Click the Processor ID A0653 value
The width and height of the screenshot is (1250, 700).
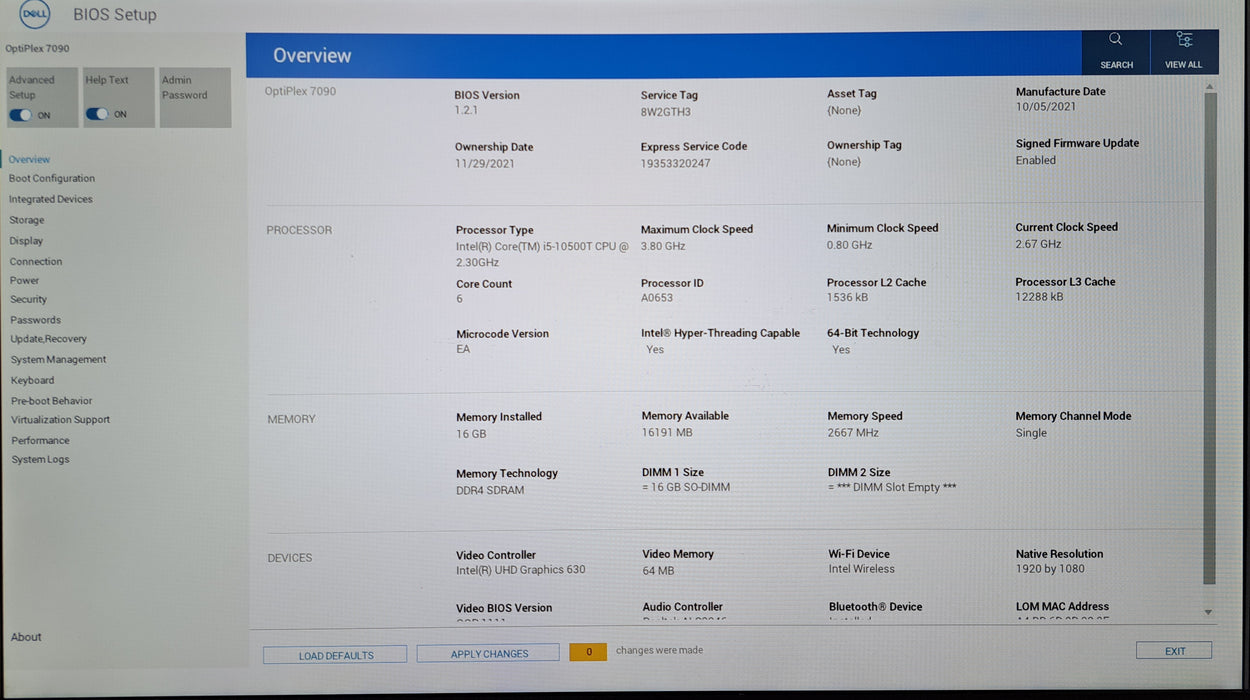tap(657, 298)
